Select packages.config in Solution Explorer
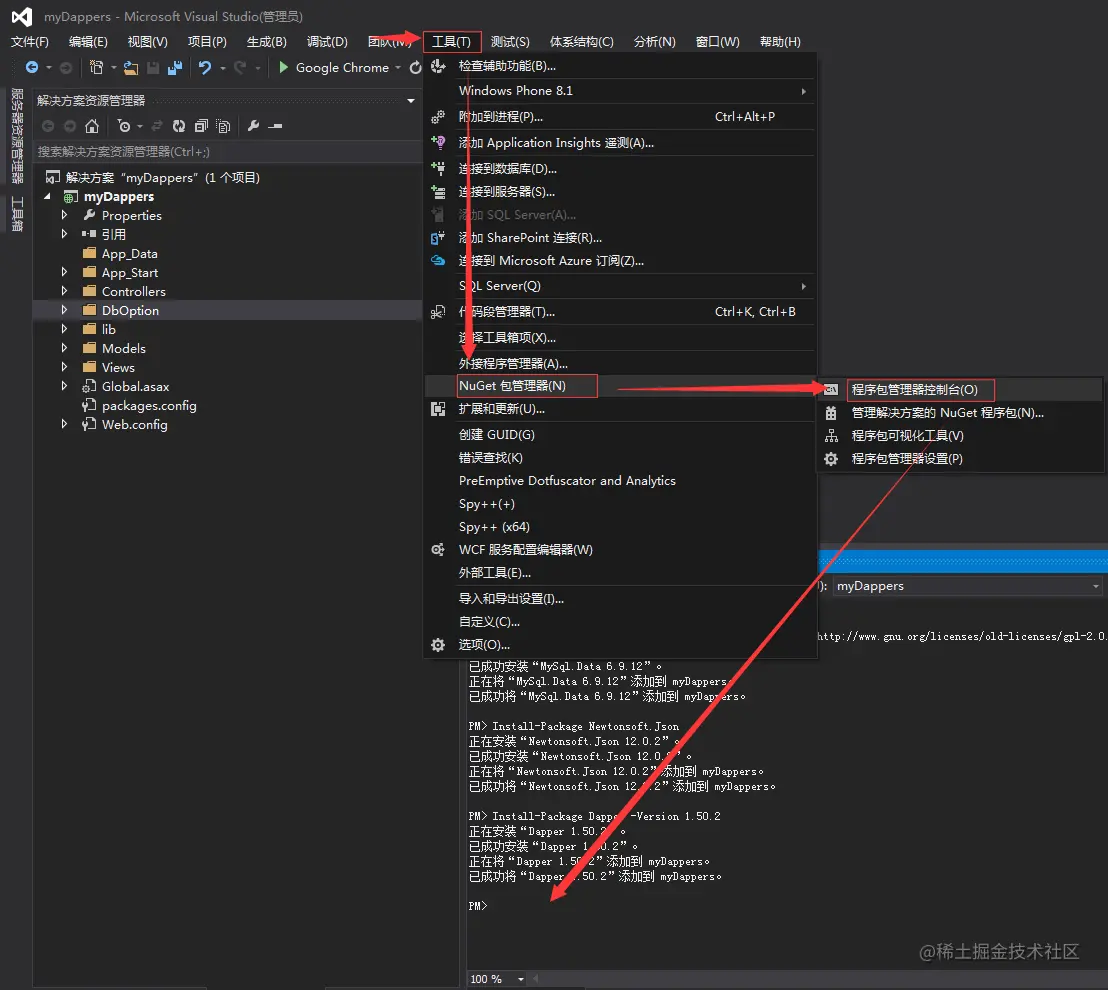 (148, 406)
